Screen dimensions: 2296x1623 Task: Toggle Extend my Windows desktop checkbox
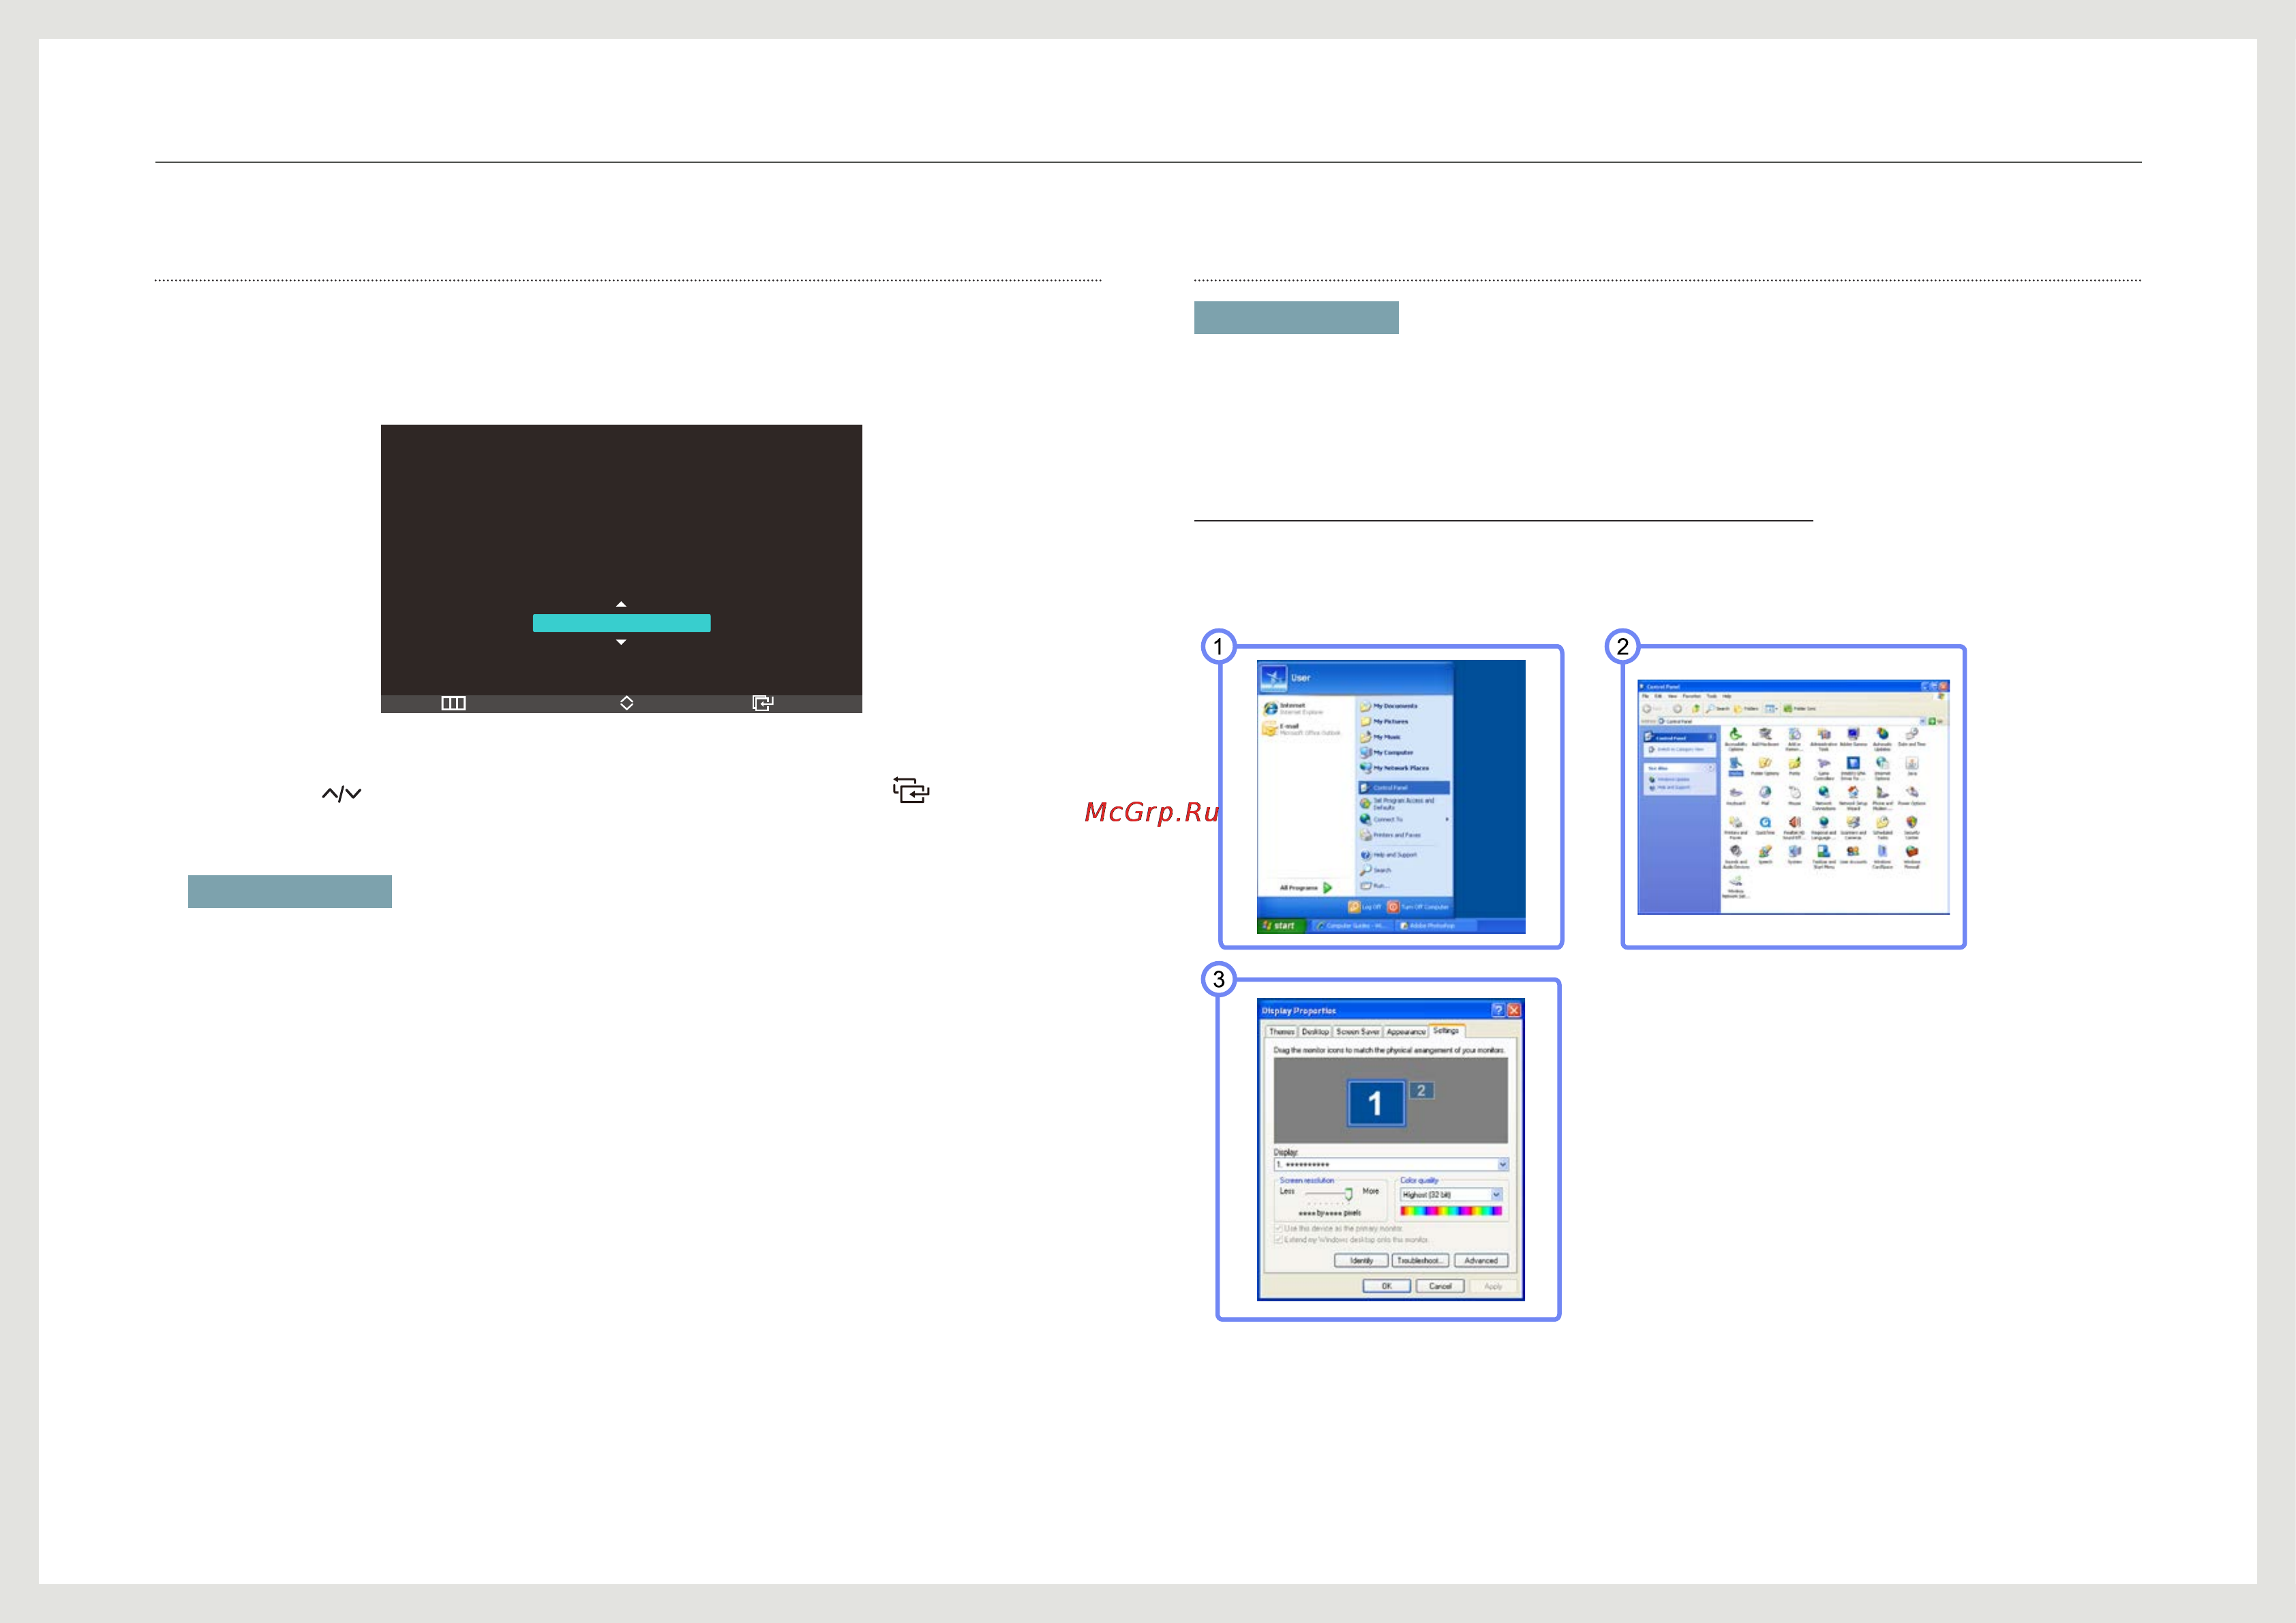tap(1279, 1240)
